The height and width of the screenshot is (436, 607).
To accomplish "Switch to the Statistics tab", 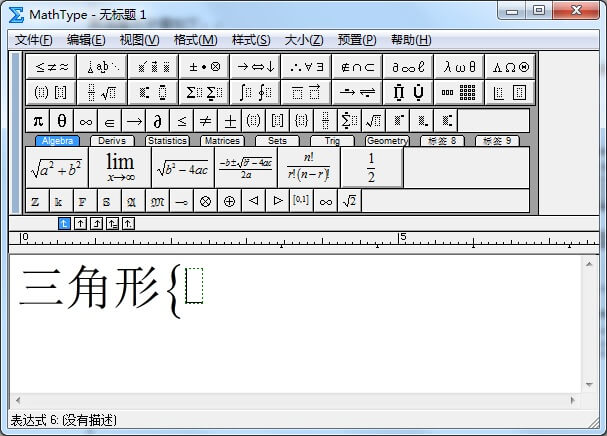I will click(x=167, y=141).
